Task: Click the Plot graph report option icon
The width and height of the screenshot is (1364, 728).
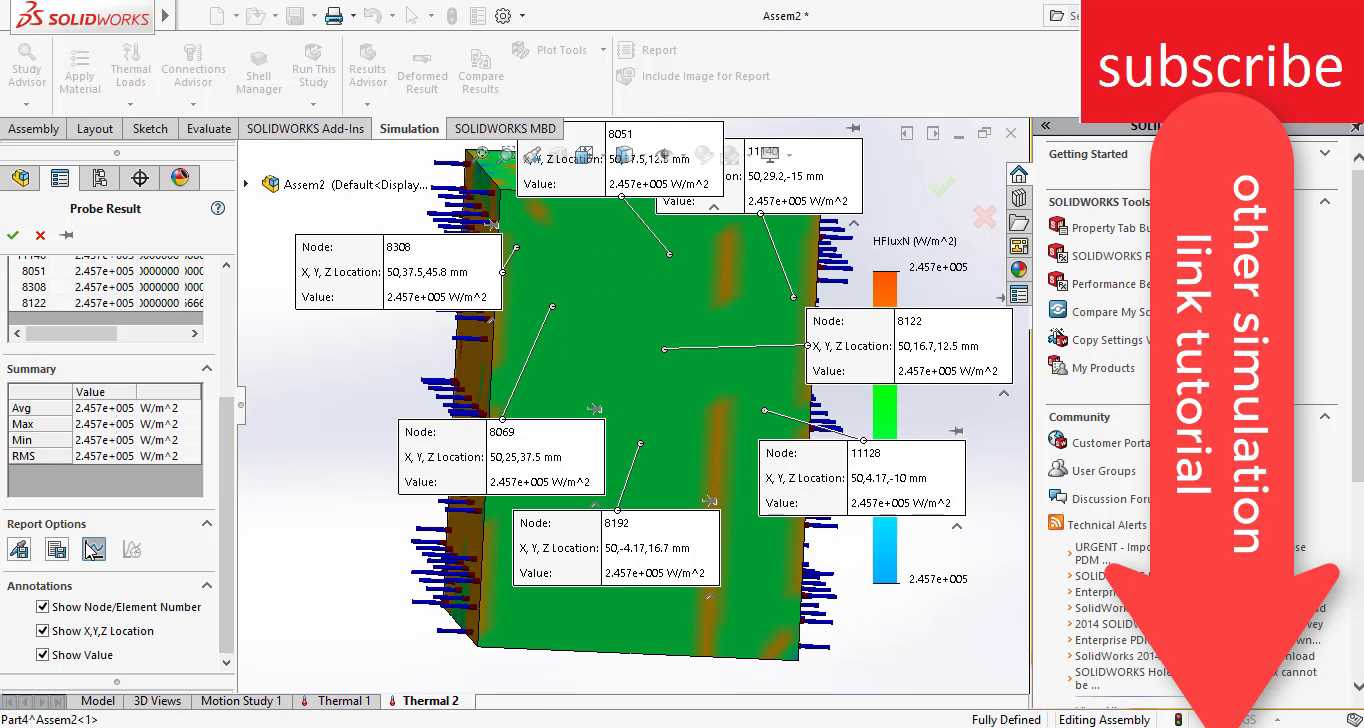Action: point(94,549)
